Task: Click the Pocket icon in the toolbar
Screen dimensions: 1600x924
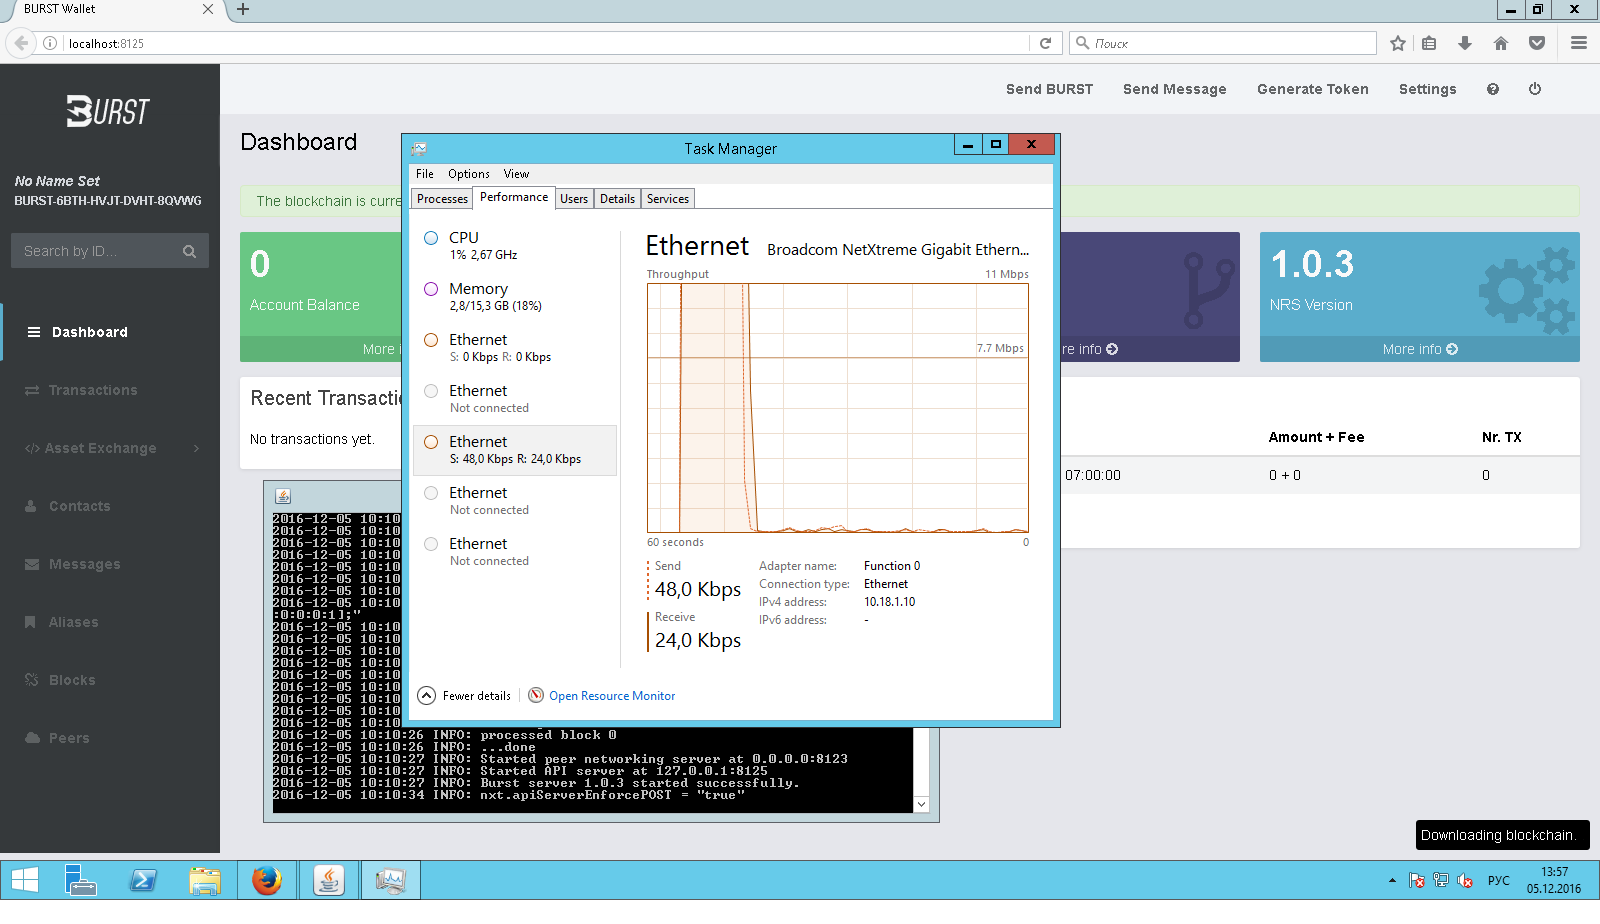Action: point(1537,43)
